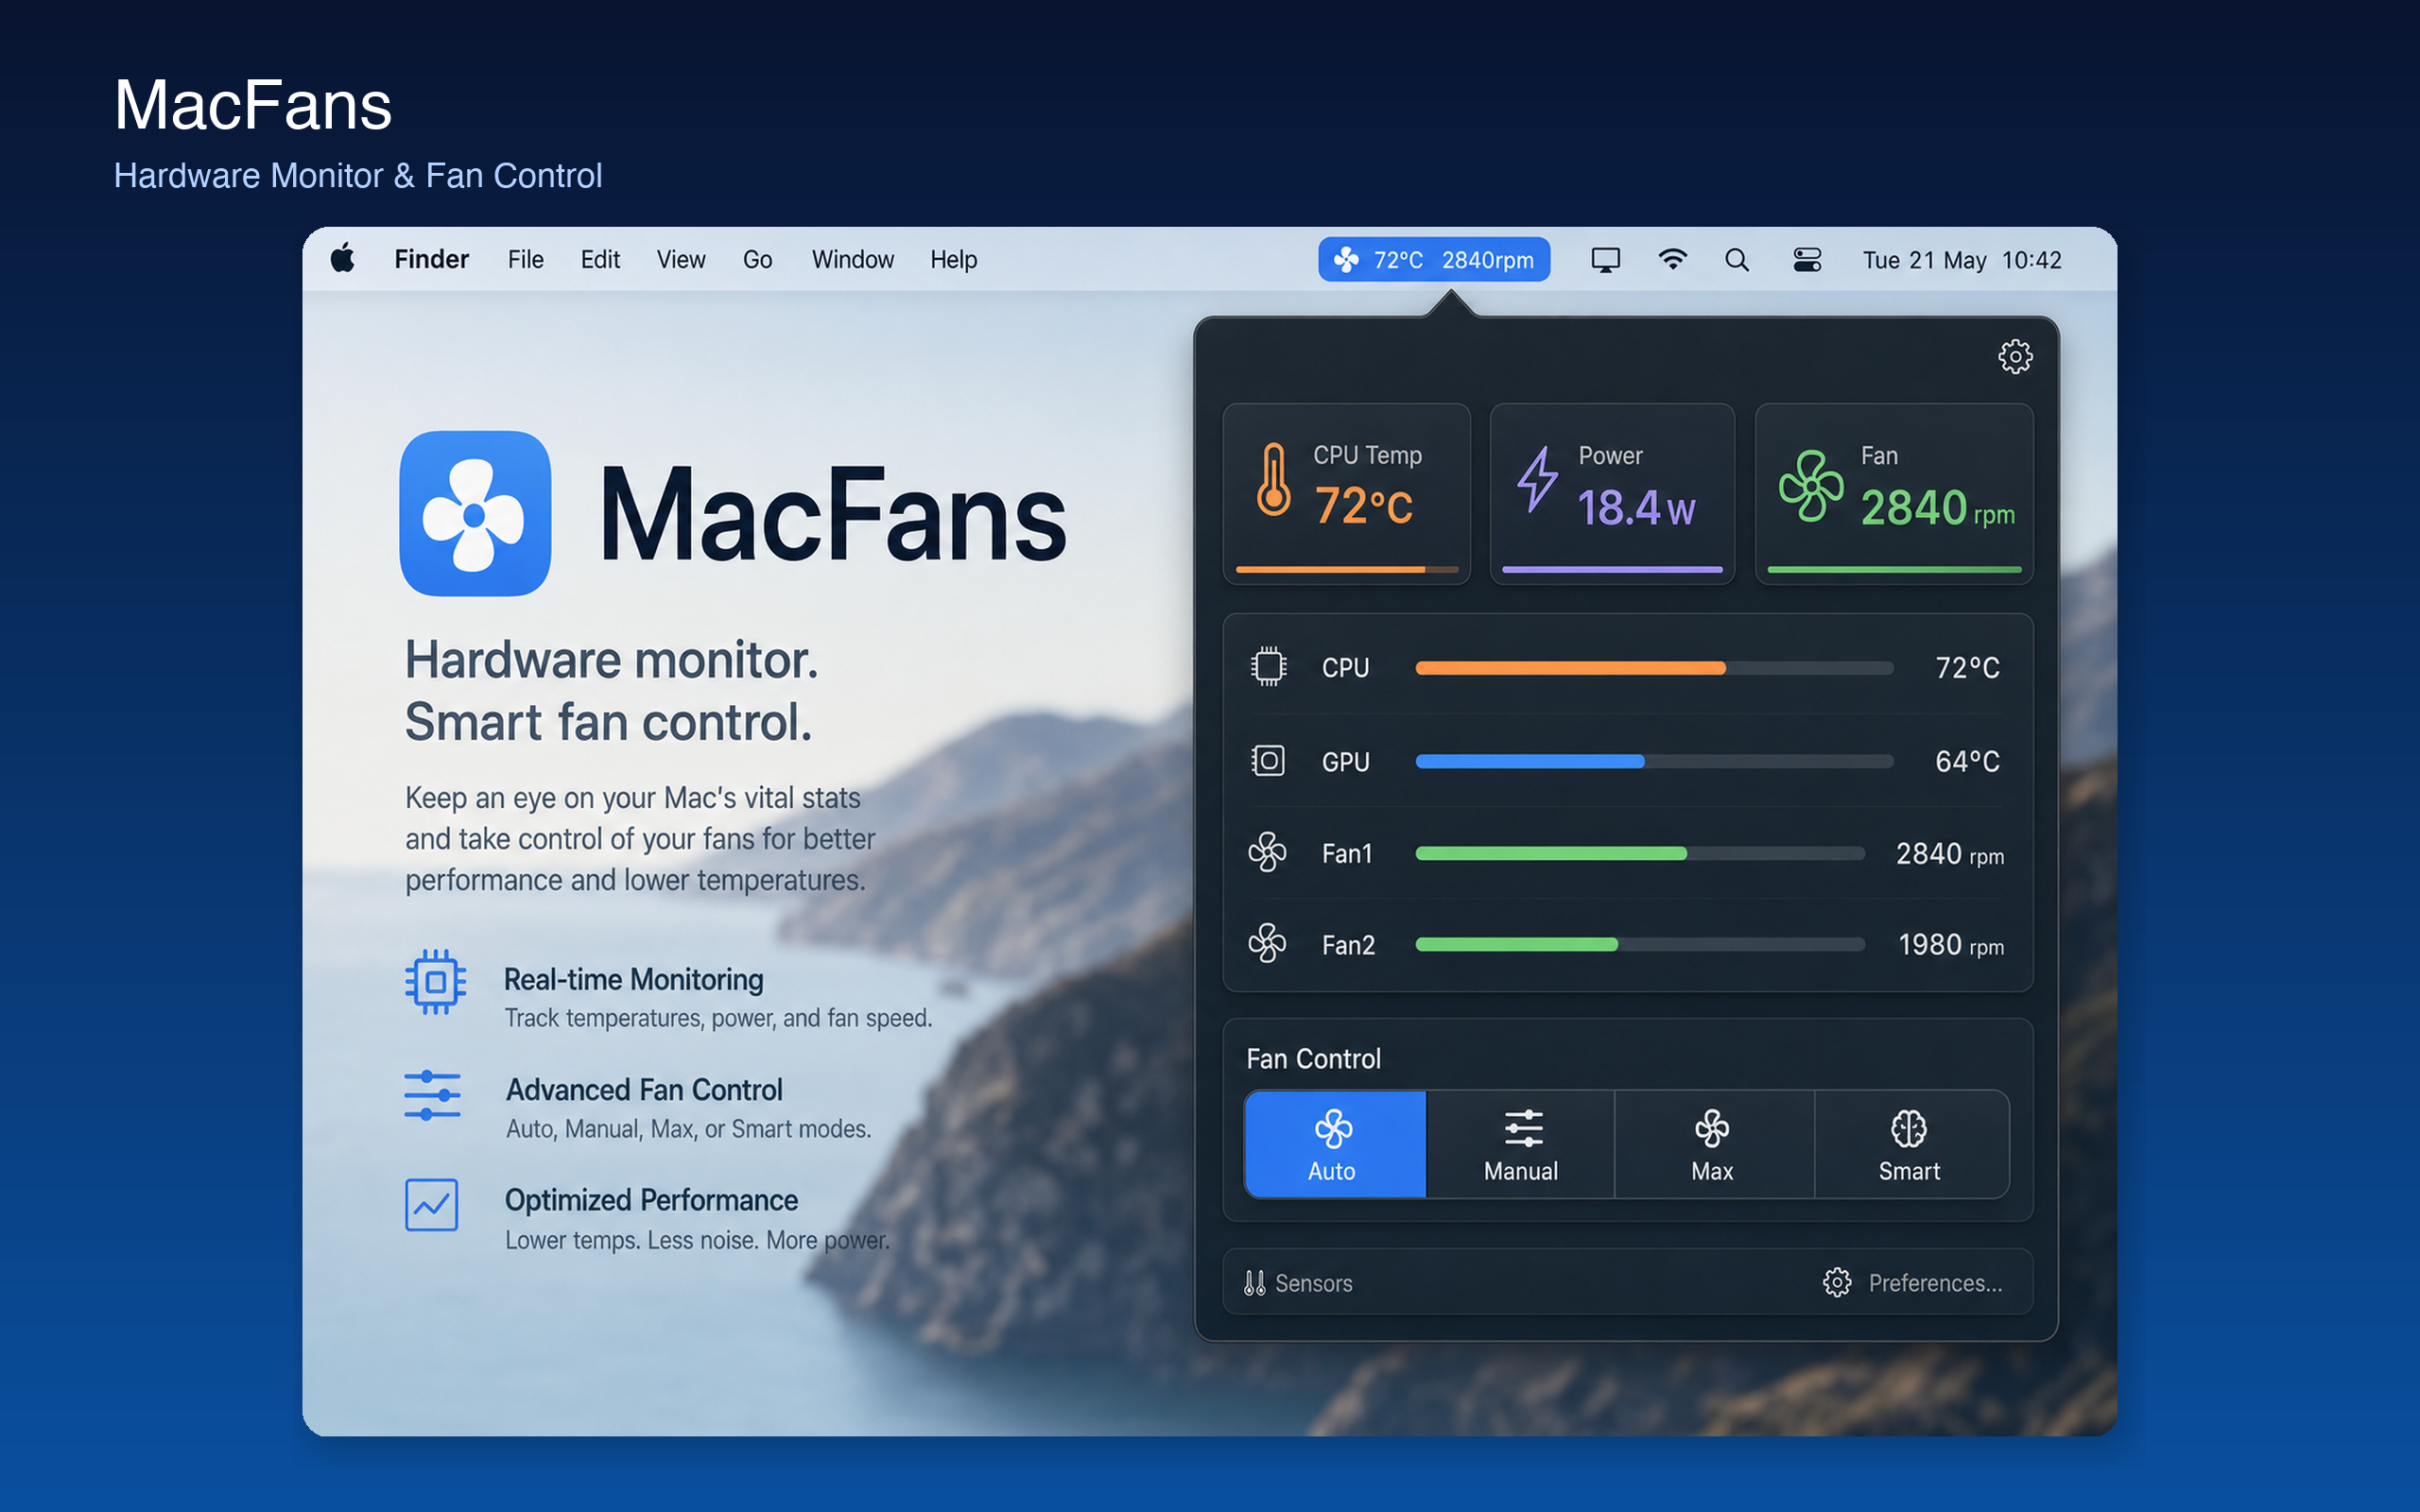Image resolution: width=2420 pixels, height=1512 pixels.
Task: Click the Preferences gear icon
Action: pos(1836,1282)
